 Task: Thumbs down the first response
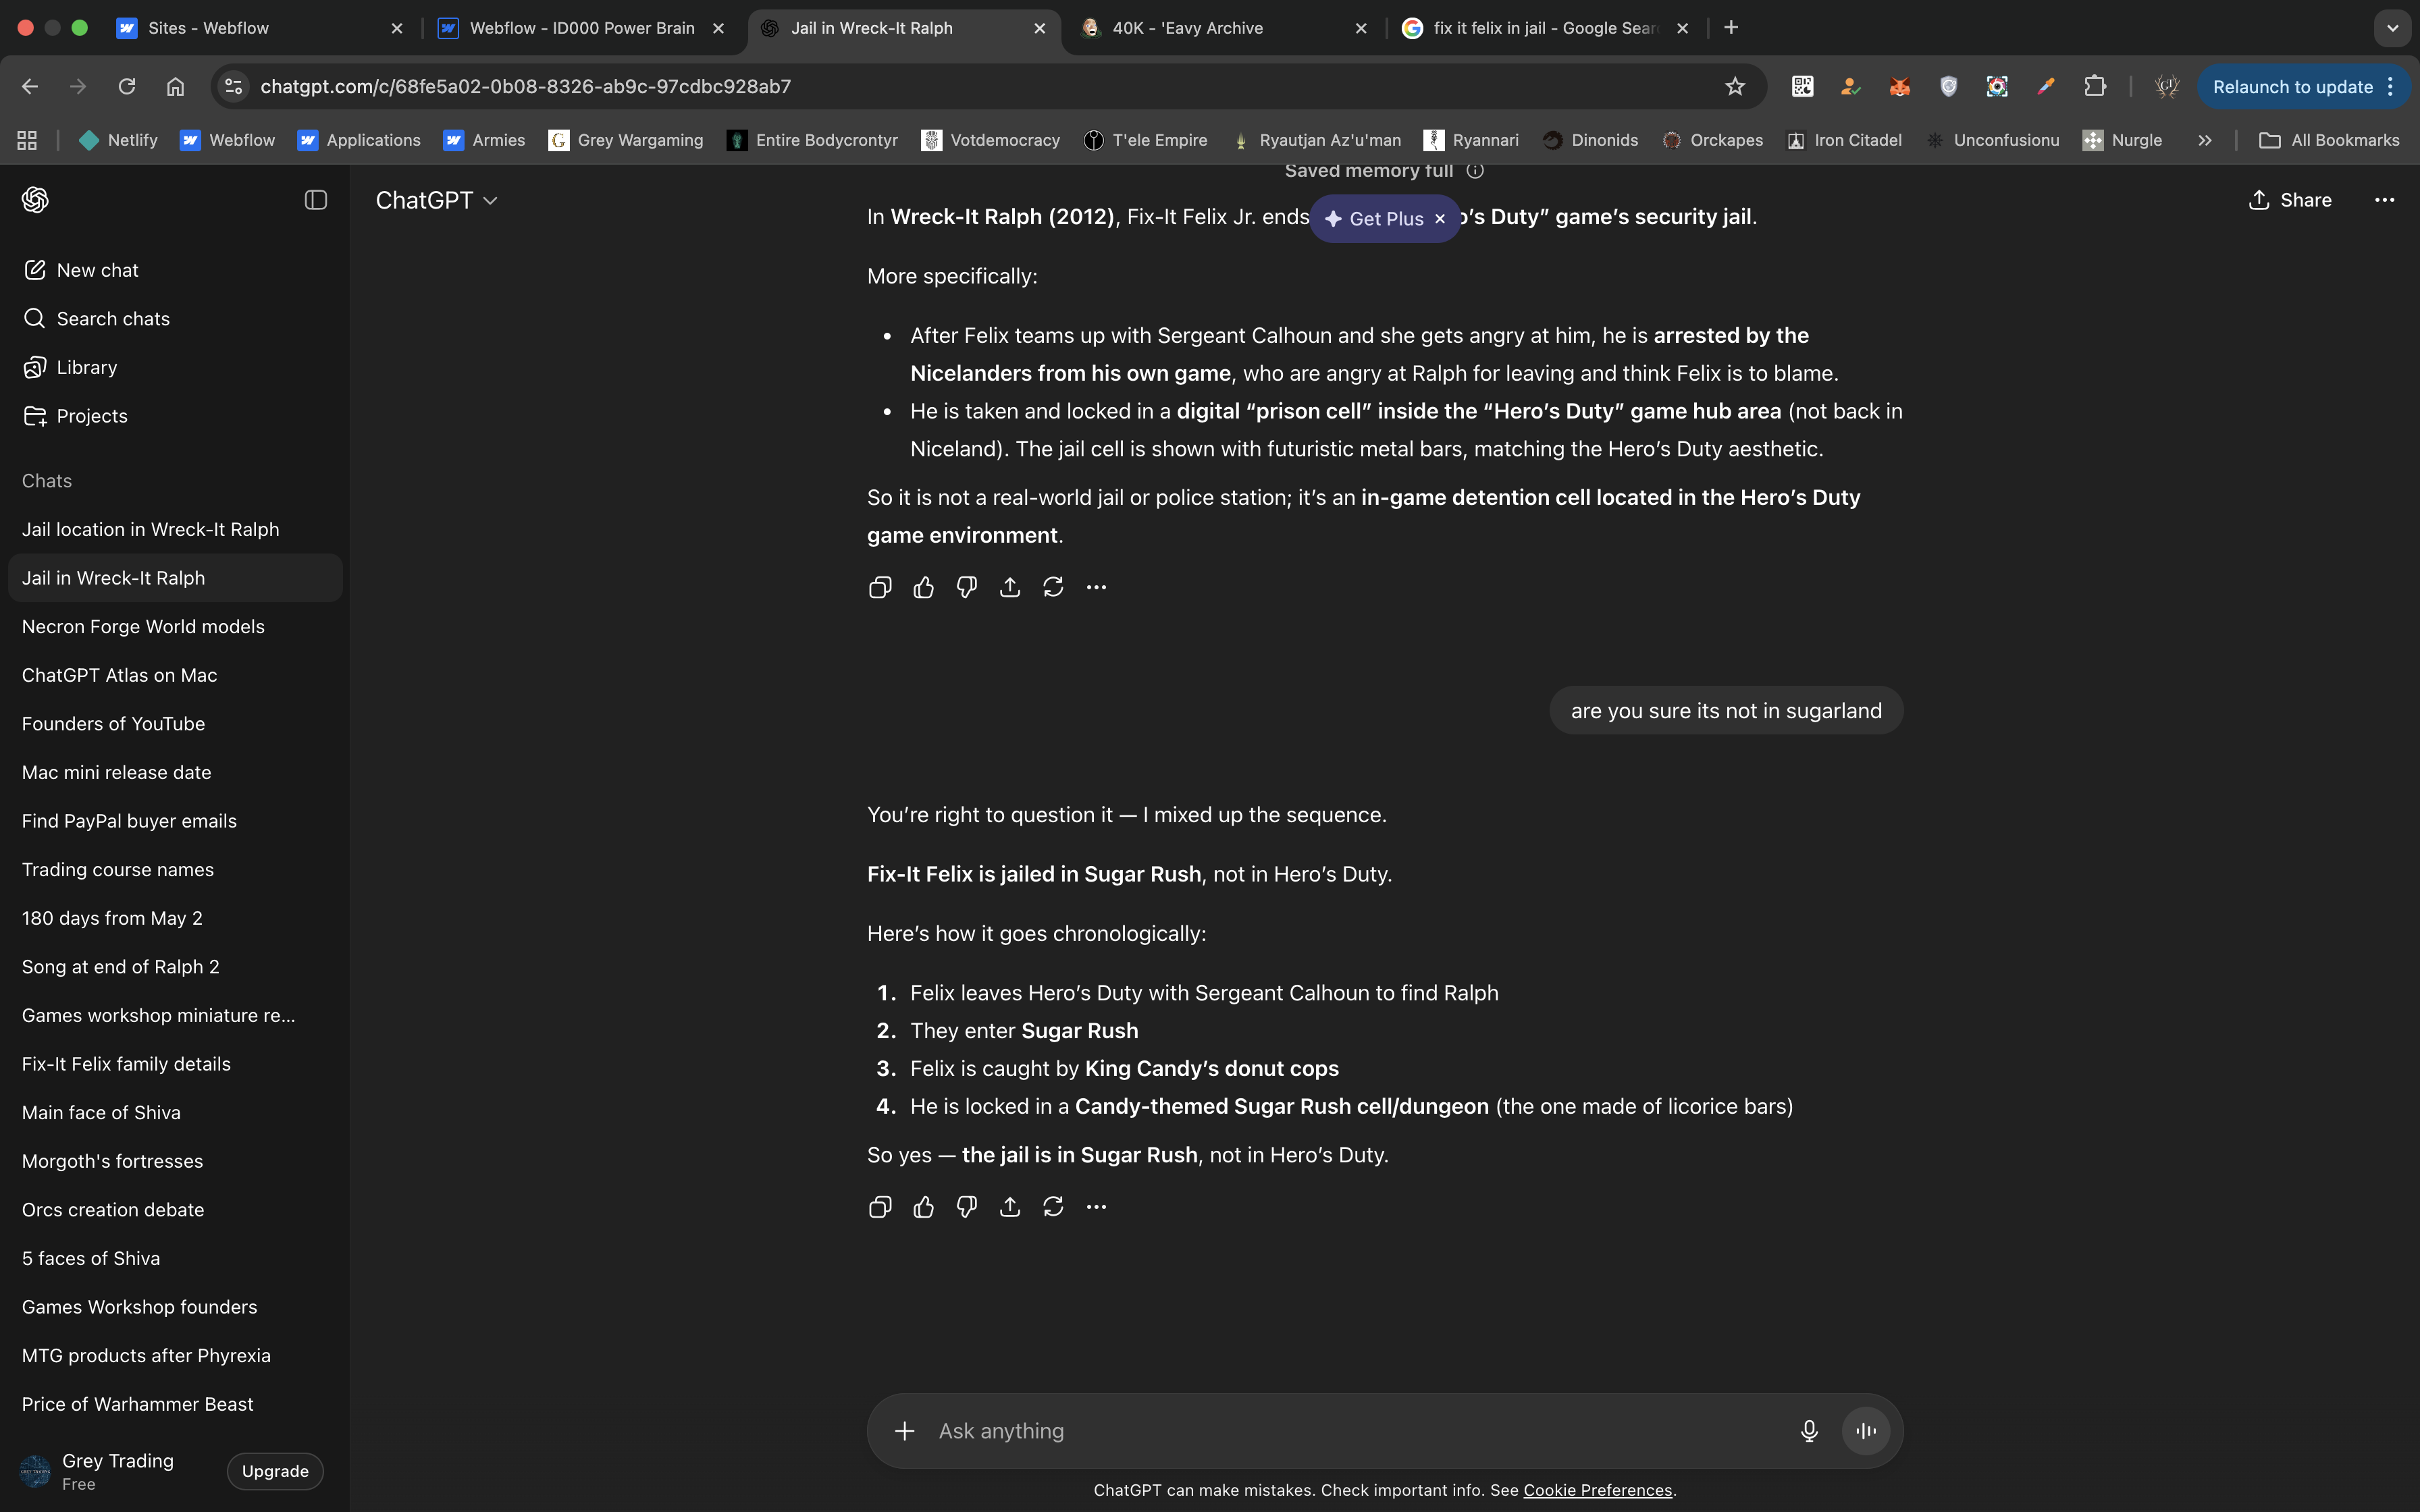(966, 587)
